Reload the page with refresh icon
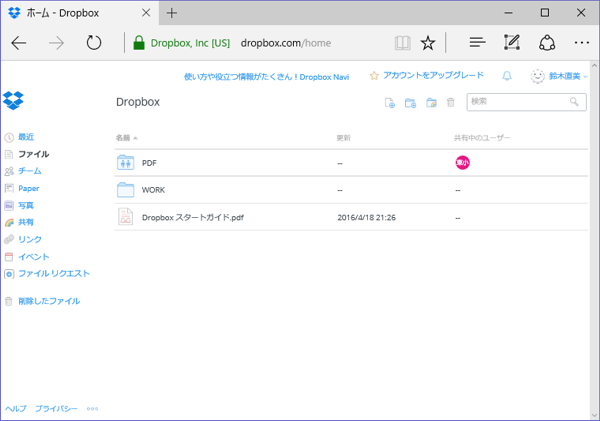The width and height of the screenshot is (600, 421). pyautogui.click(x=94, y=42)
